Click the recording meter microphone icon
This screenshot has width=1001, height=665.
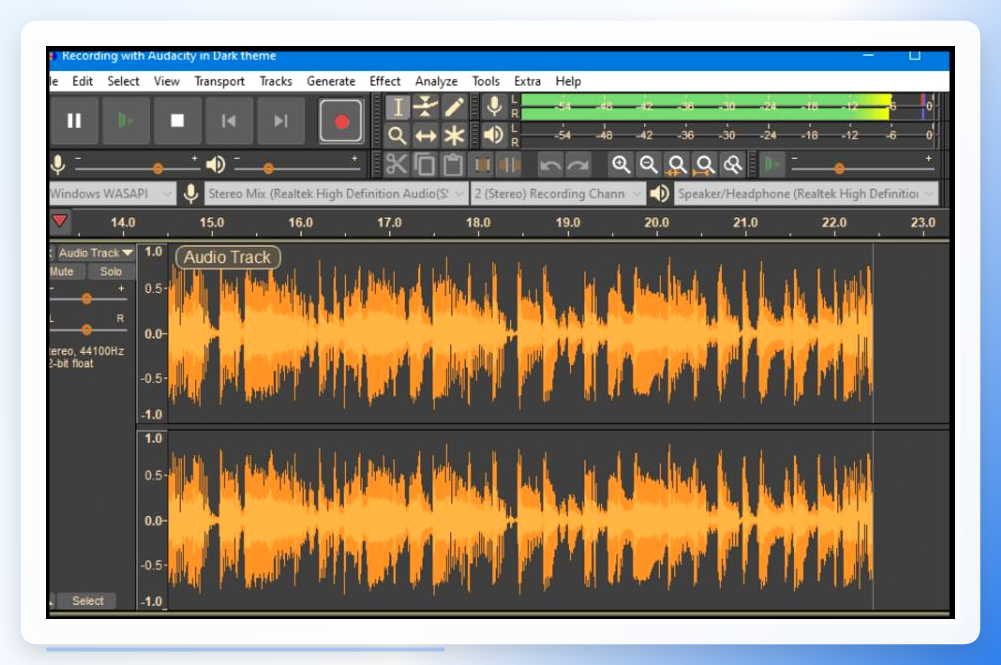click(x=494, y=107)
